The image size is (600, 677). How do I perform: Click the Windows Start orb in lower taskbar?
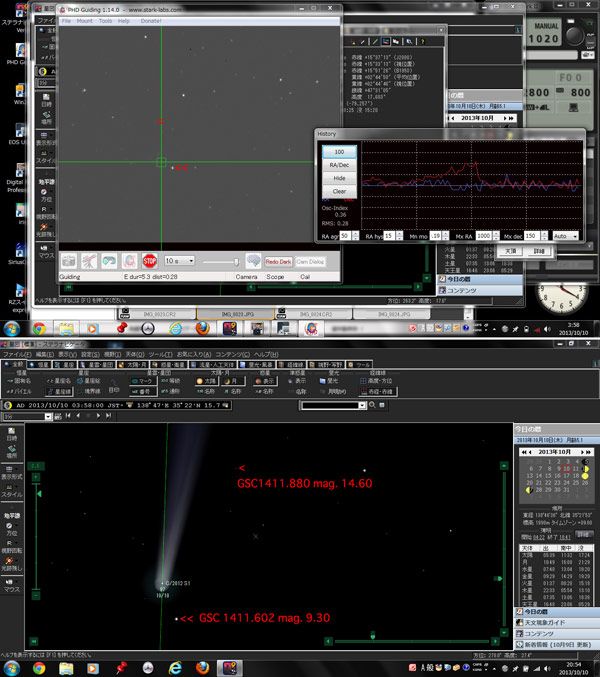(12, 668)
